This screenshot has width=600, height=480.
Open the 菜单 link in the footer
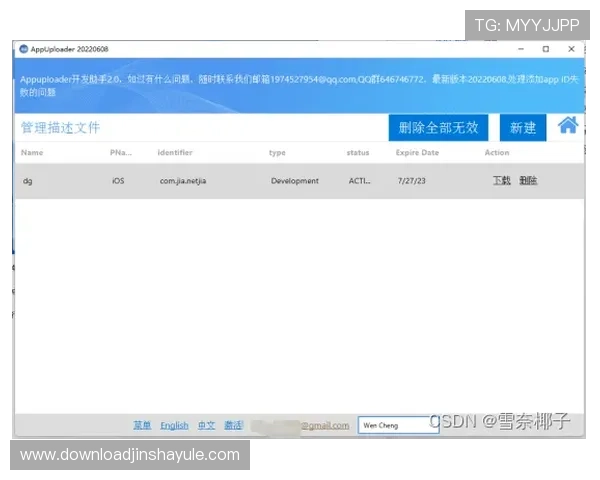pos(142,425)
